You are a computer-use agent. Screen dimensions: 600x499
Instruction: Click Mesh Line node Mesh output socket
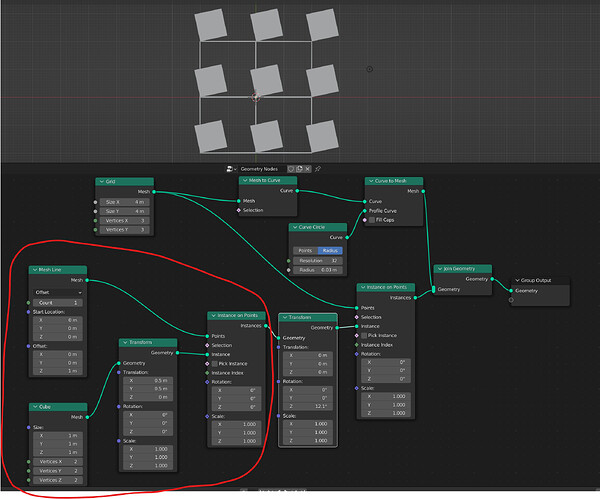(x=87, y=280)
